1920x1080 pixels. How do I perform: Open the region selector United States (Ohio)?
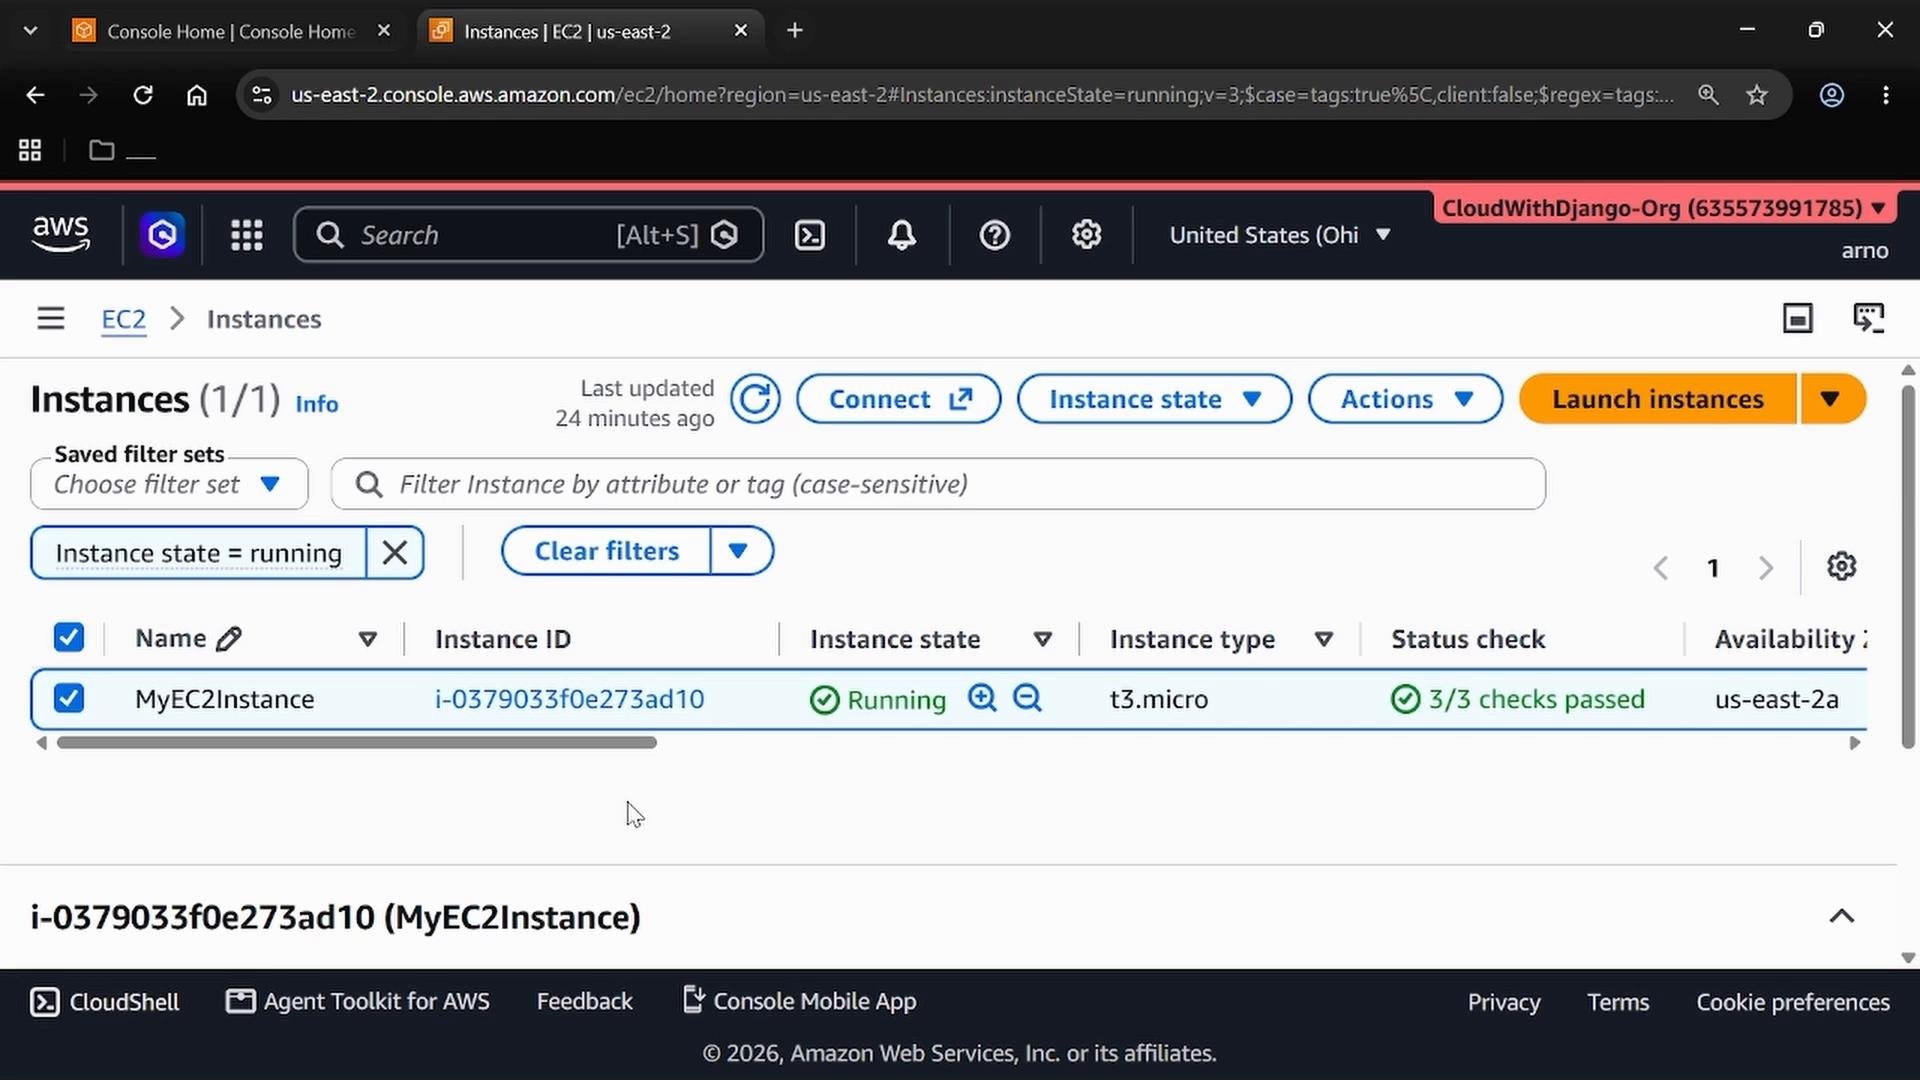point(1280,235)
